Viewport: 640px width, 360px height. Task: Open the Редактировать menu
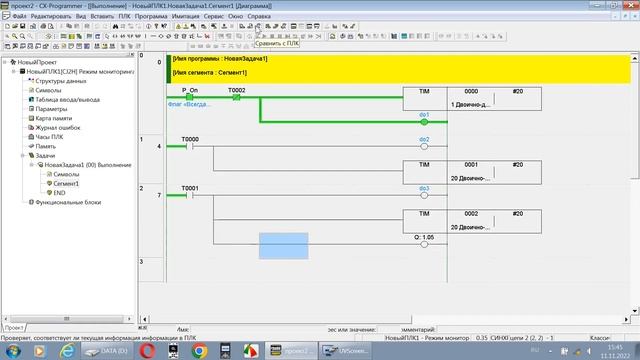[51, 16]
